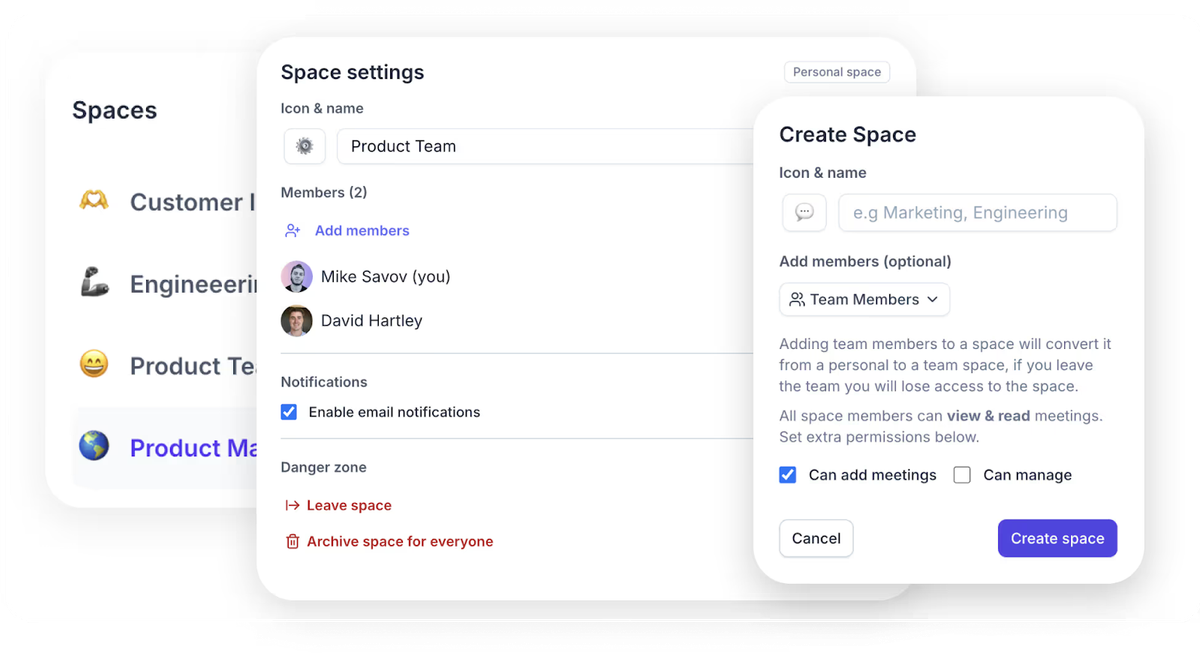This screenshot has width=1200, height=656.
Task: Focus the 'e.g Marketing, Engineering' name field
Action: tap(977, 212)
